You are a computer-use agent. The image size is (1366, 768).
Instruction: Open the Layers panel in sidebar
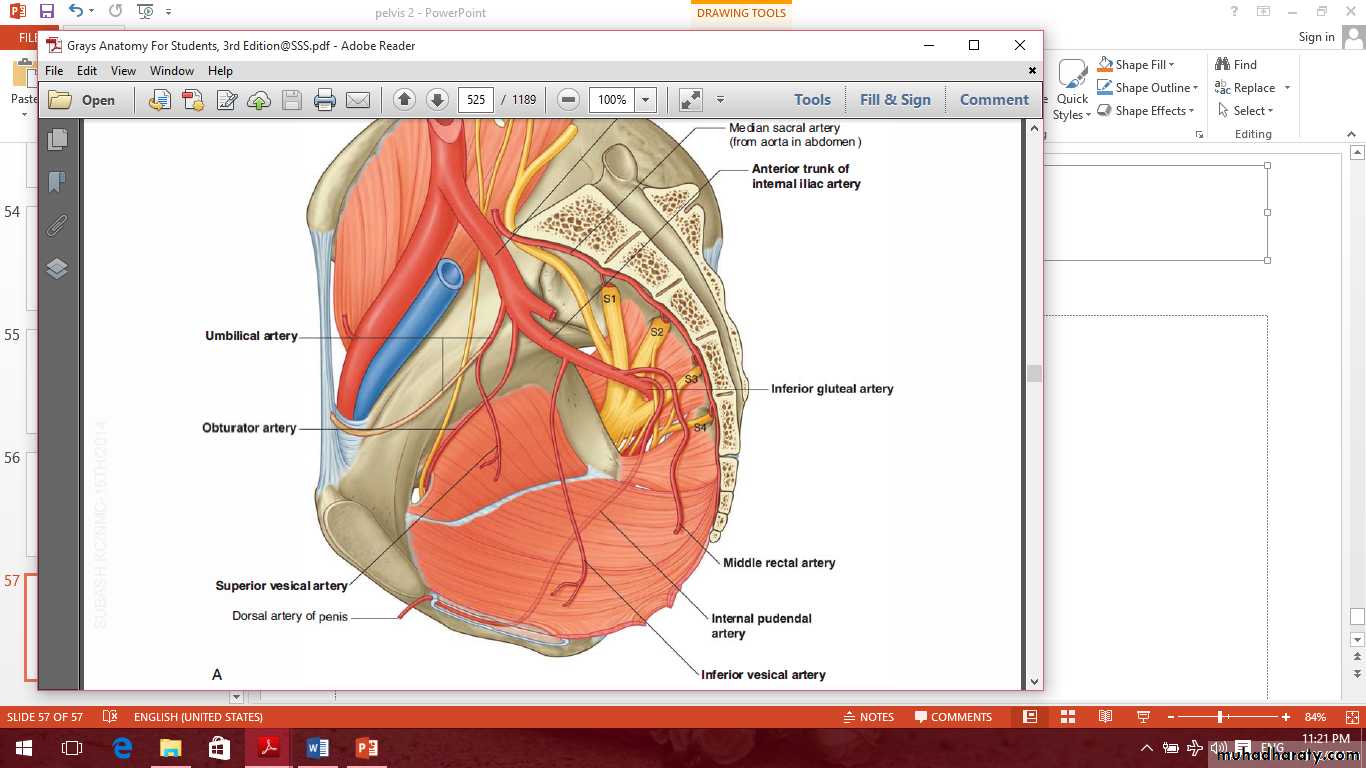click(57, 268)
